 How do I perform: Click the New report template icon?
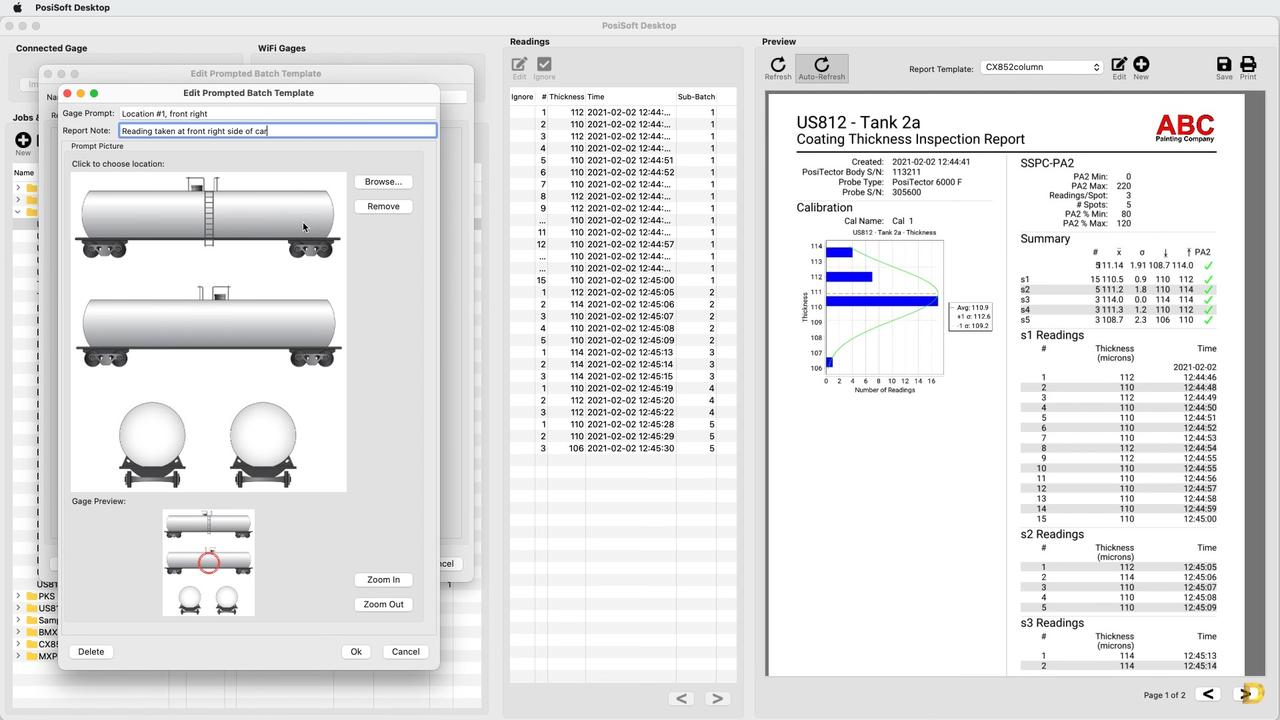point(1141,66)
